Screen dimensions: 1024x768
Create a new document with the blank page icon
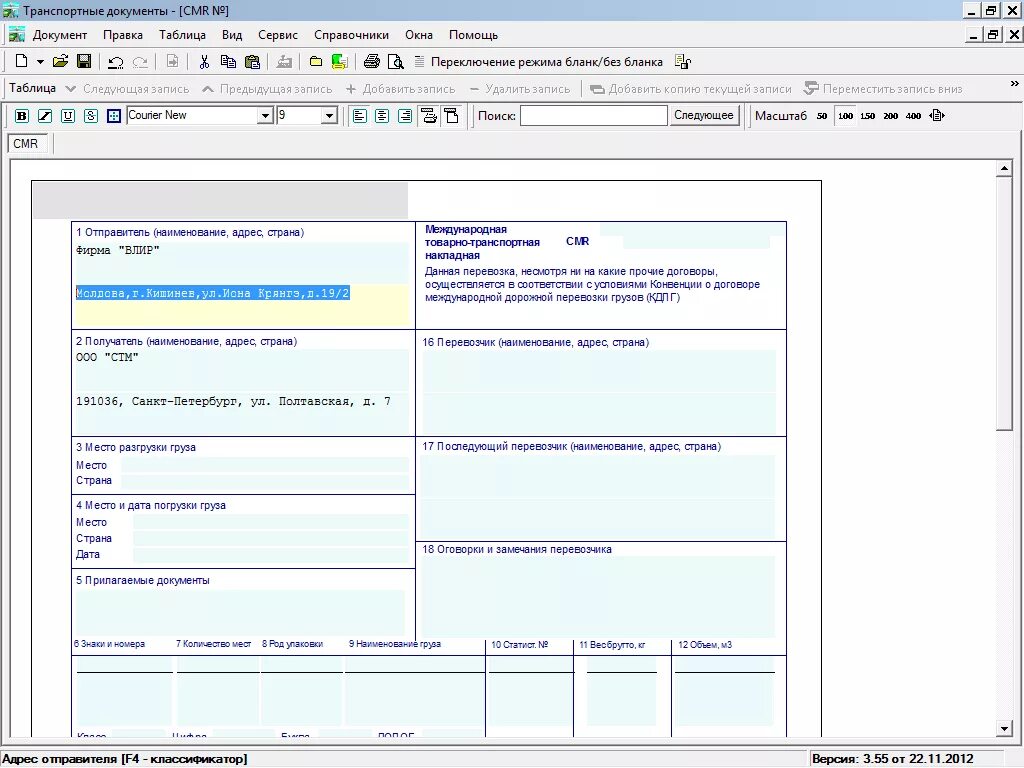coord(22,61)
